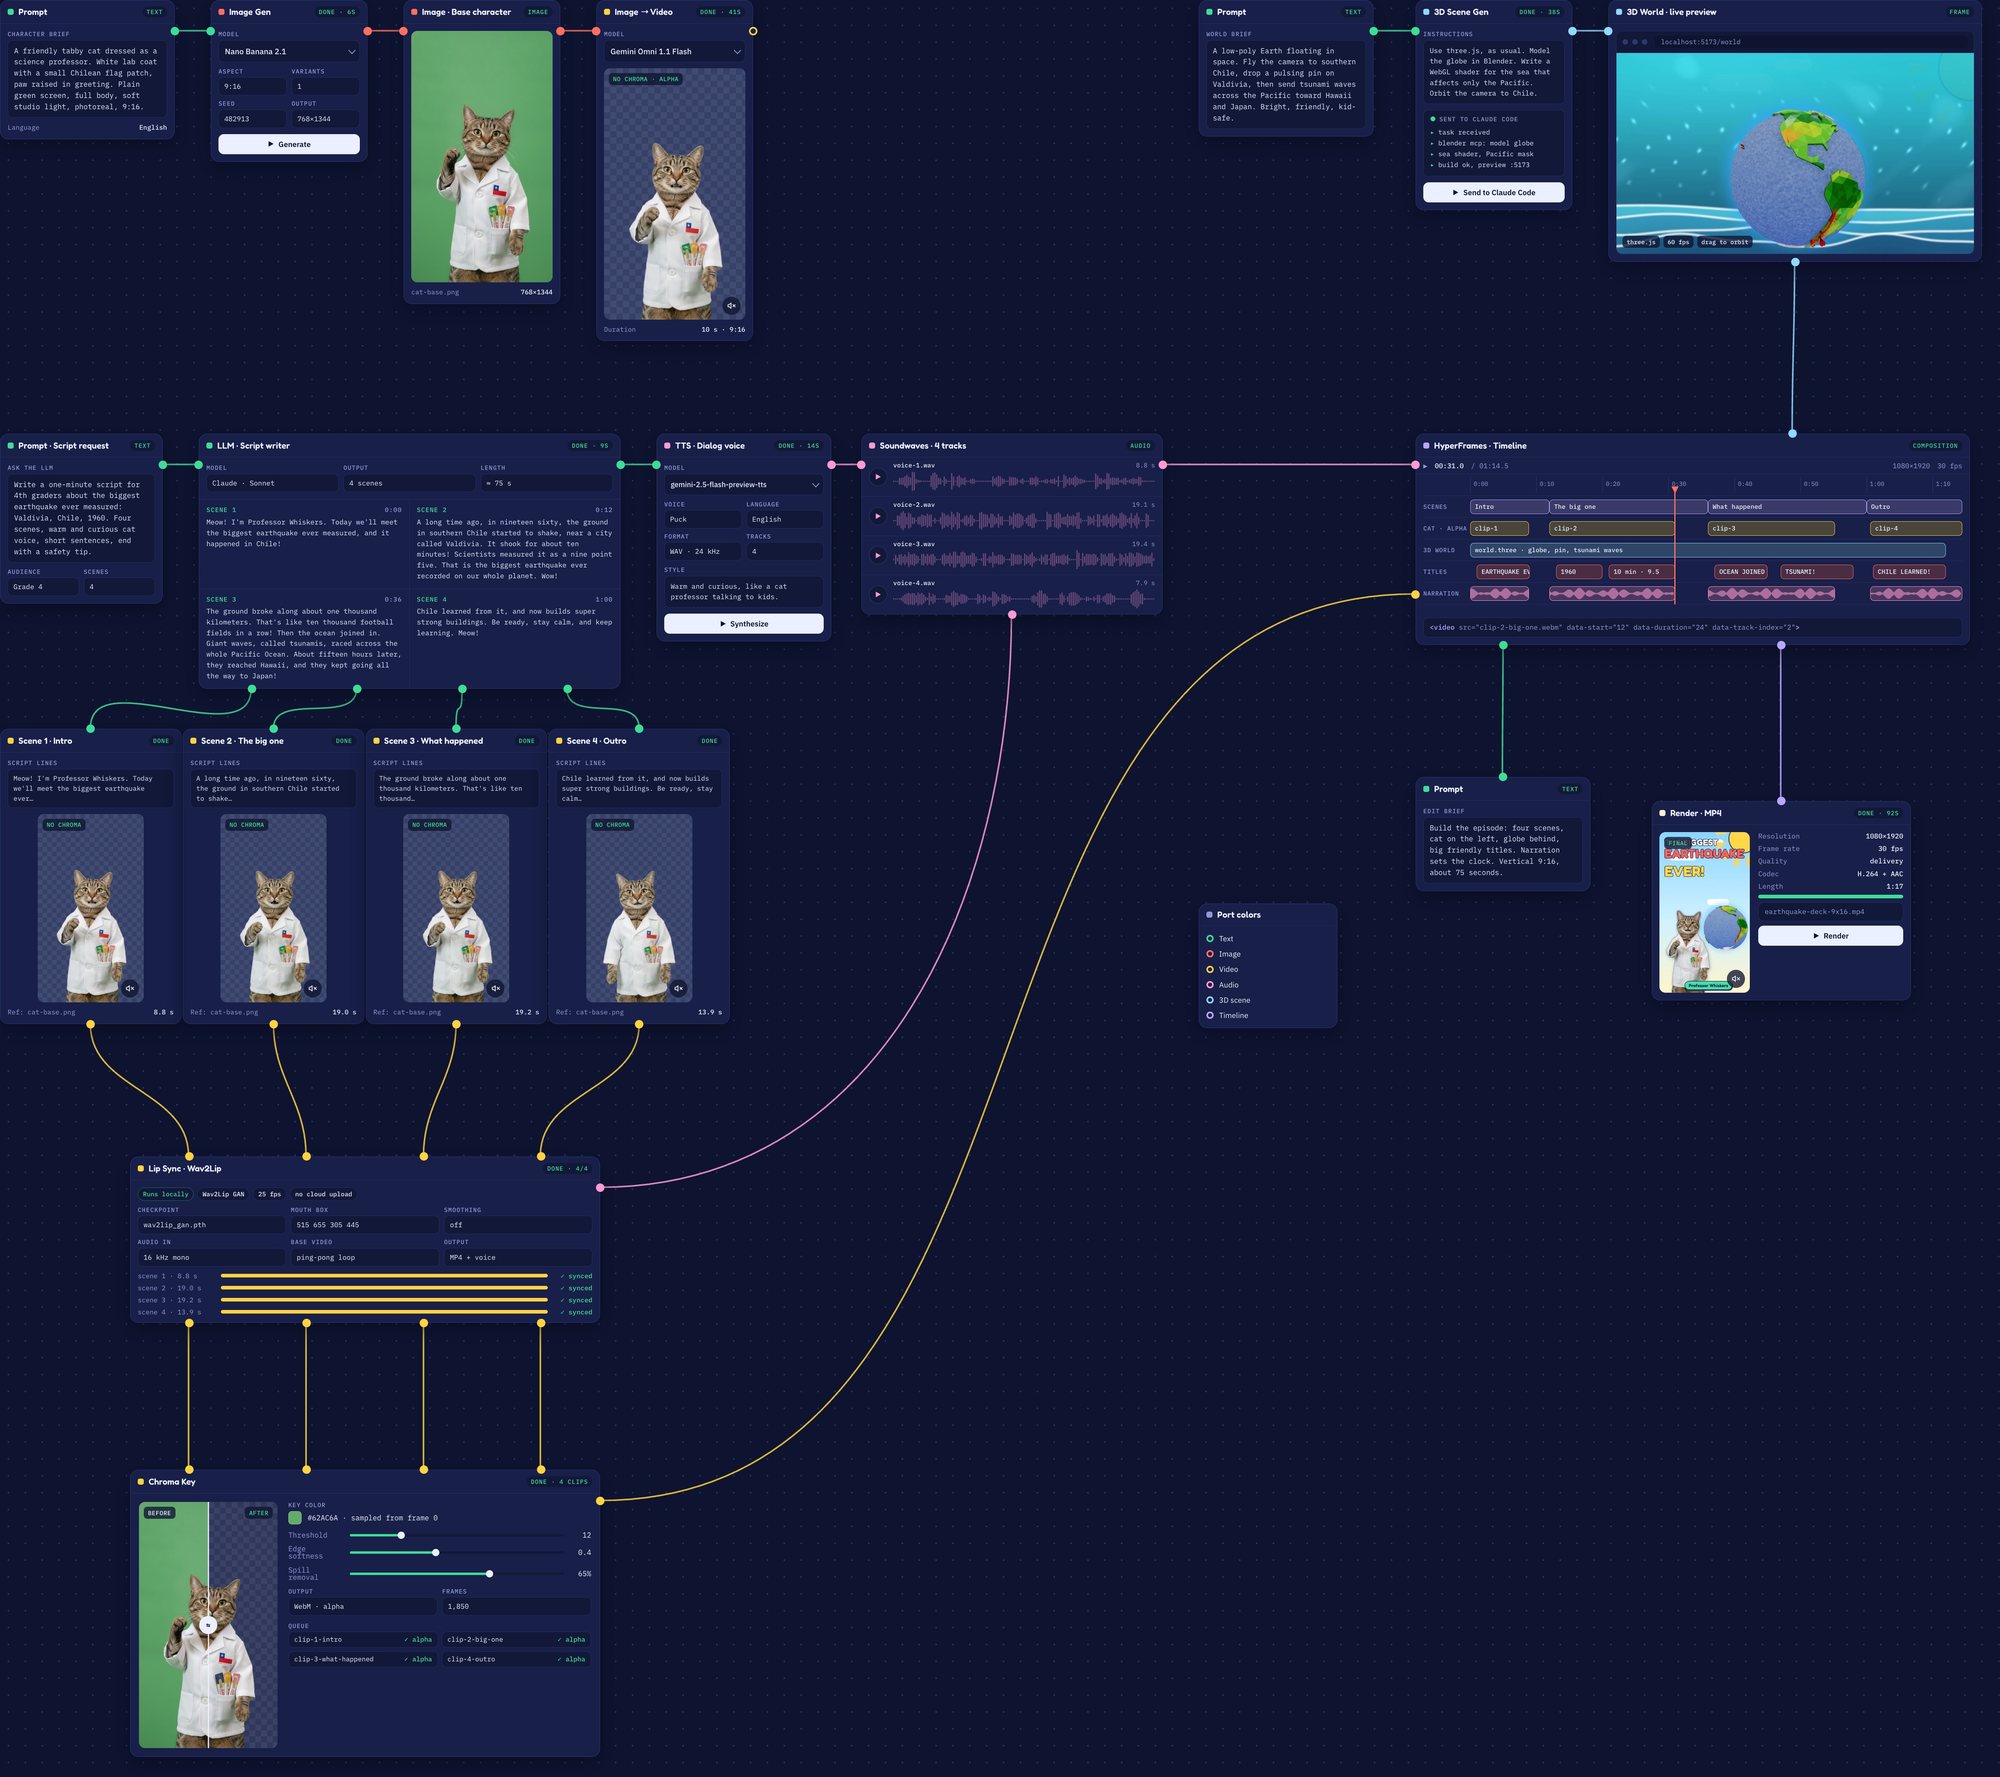Click the Render button in Render MP4

coord(1830,936)
